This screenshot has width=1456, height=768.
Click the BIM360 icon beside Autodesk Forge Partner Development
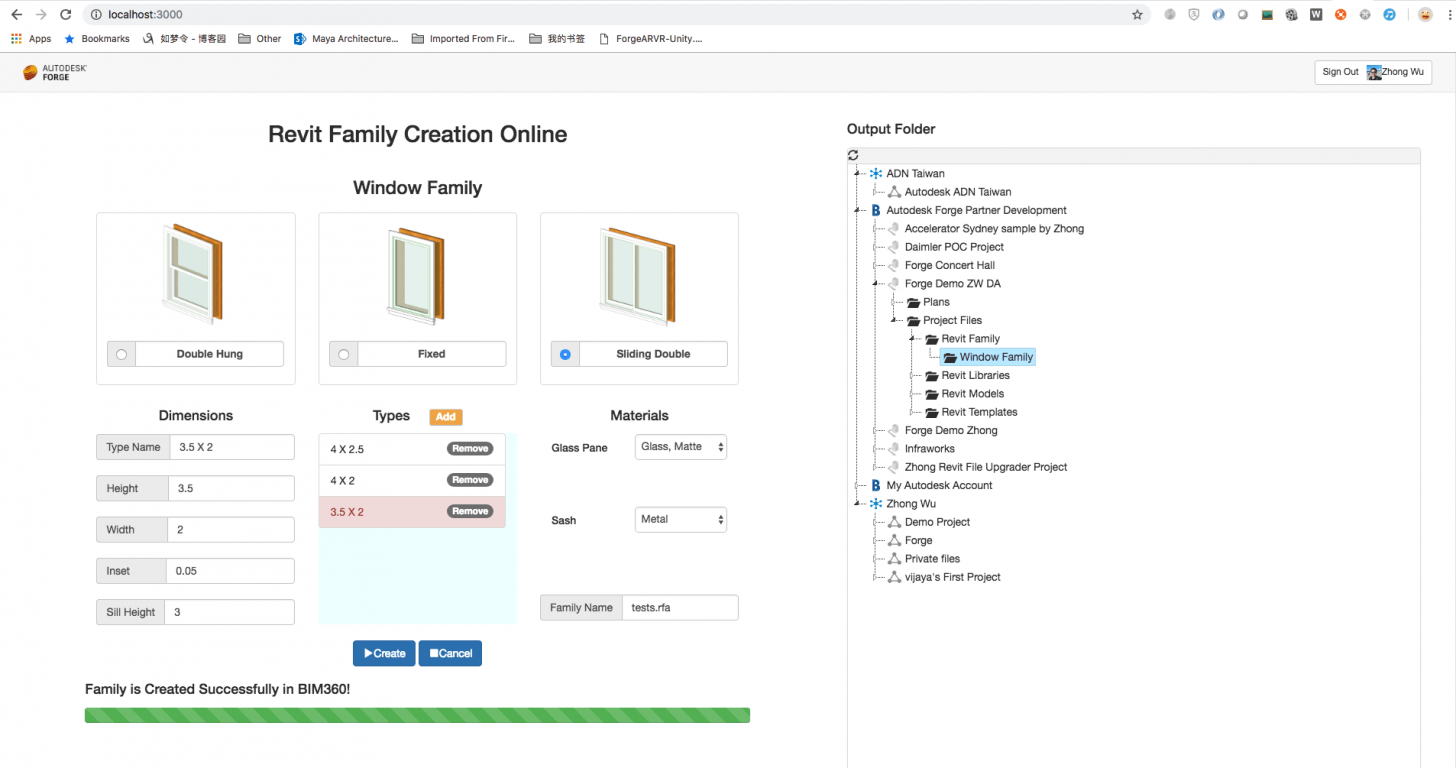(x=875, y=210)
